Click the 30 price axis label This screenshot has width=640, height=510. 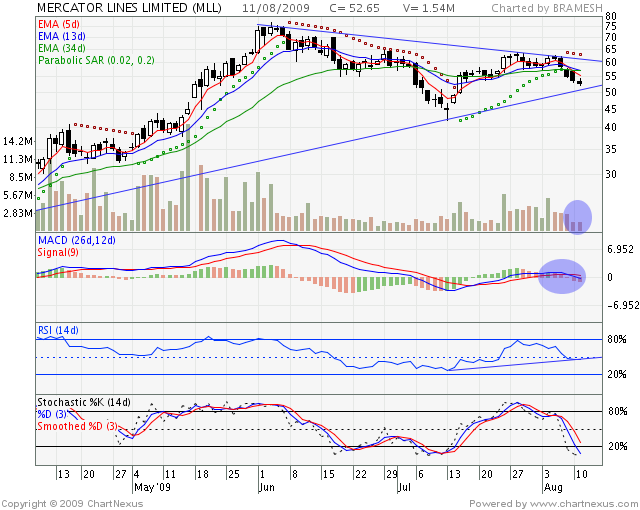pyautogui.click(x=611, y=174)
